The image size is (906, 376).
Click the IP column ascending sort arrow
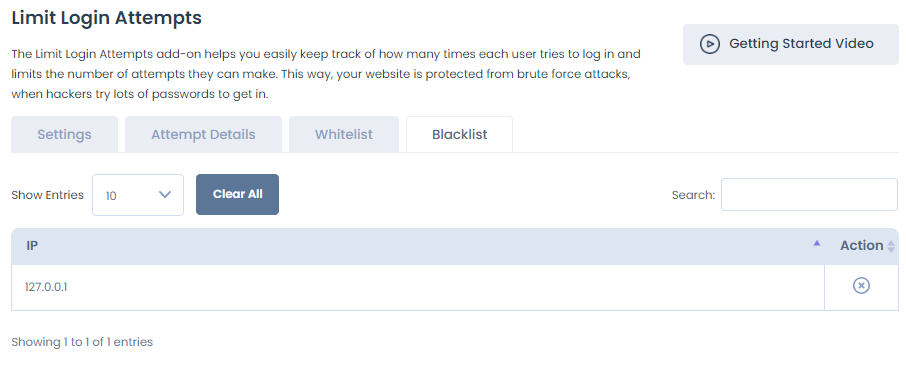point(816,243)
